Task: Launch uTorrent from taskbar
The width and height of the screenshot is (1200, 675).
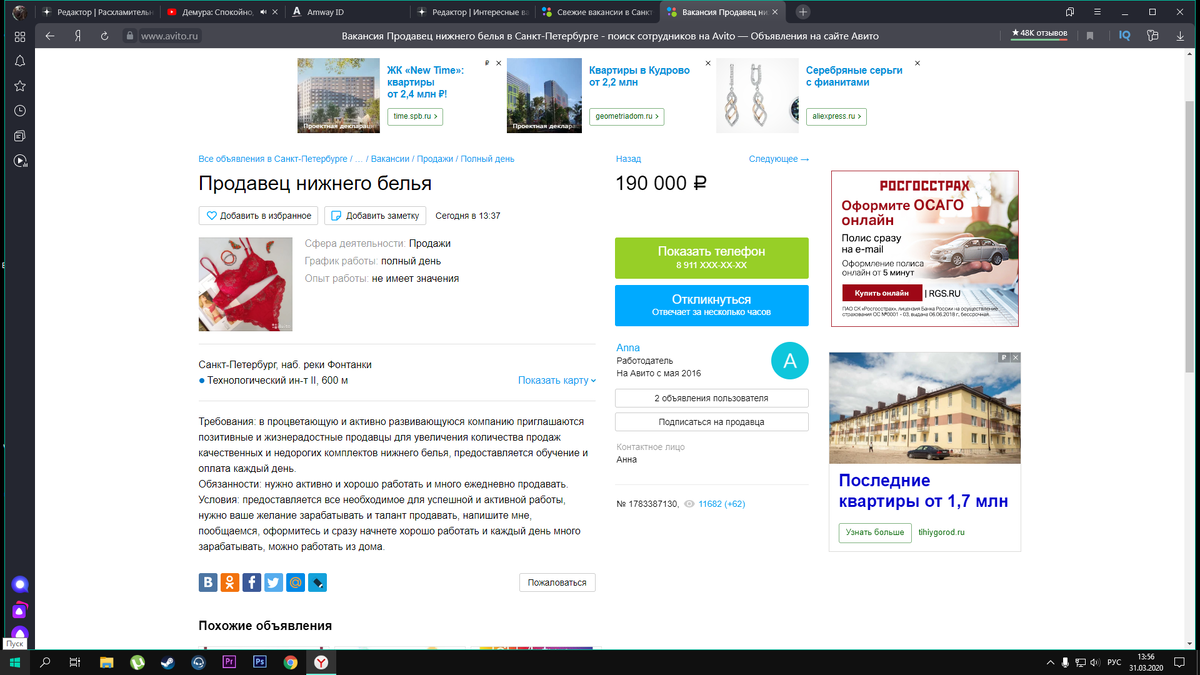Action: point(137,662)
